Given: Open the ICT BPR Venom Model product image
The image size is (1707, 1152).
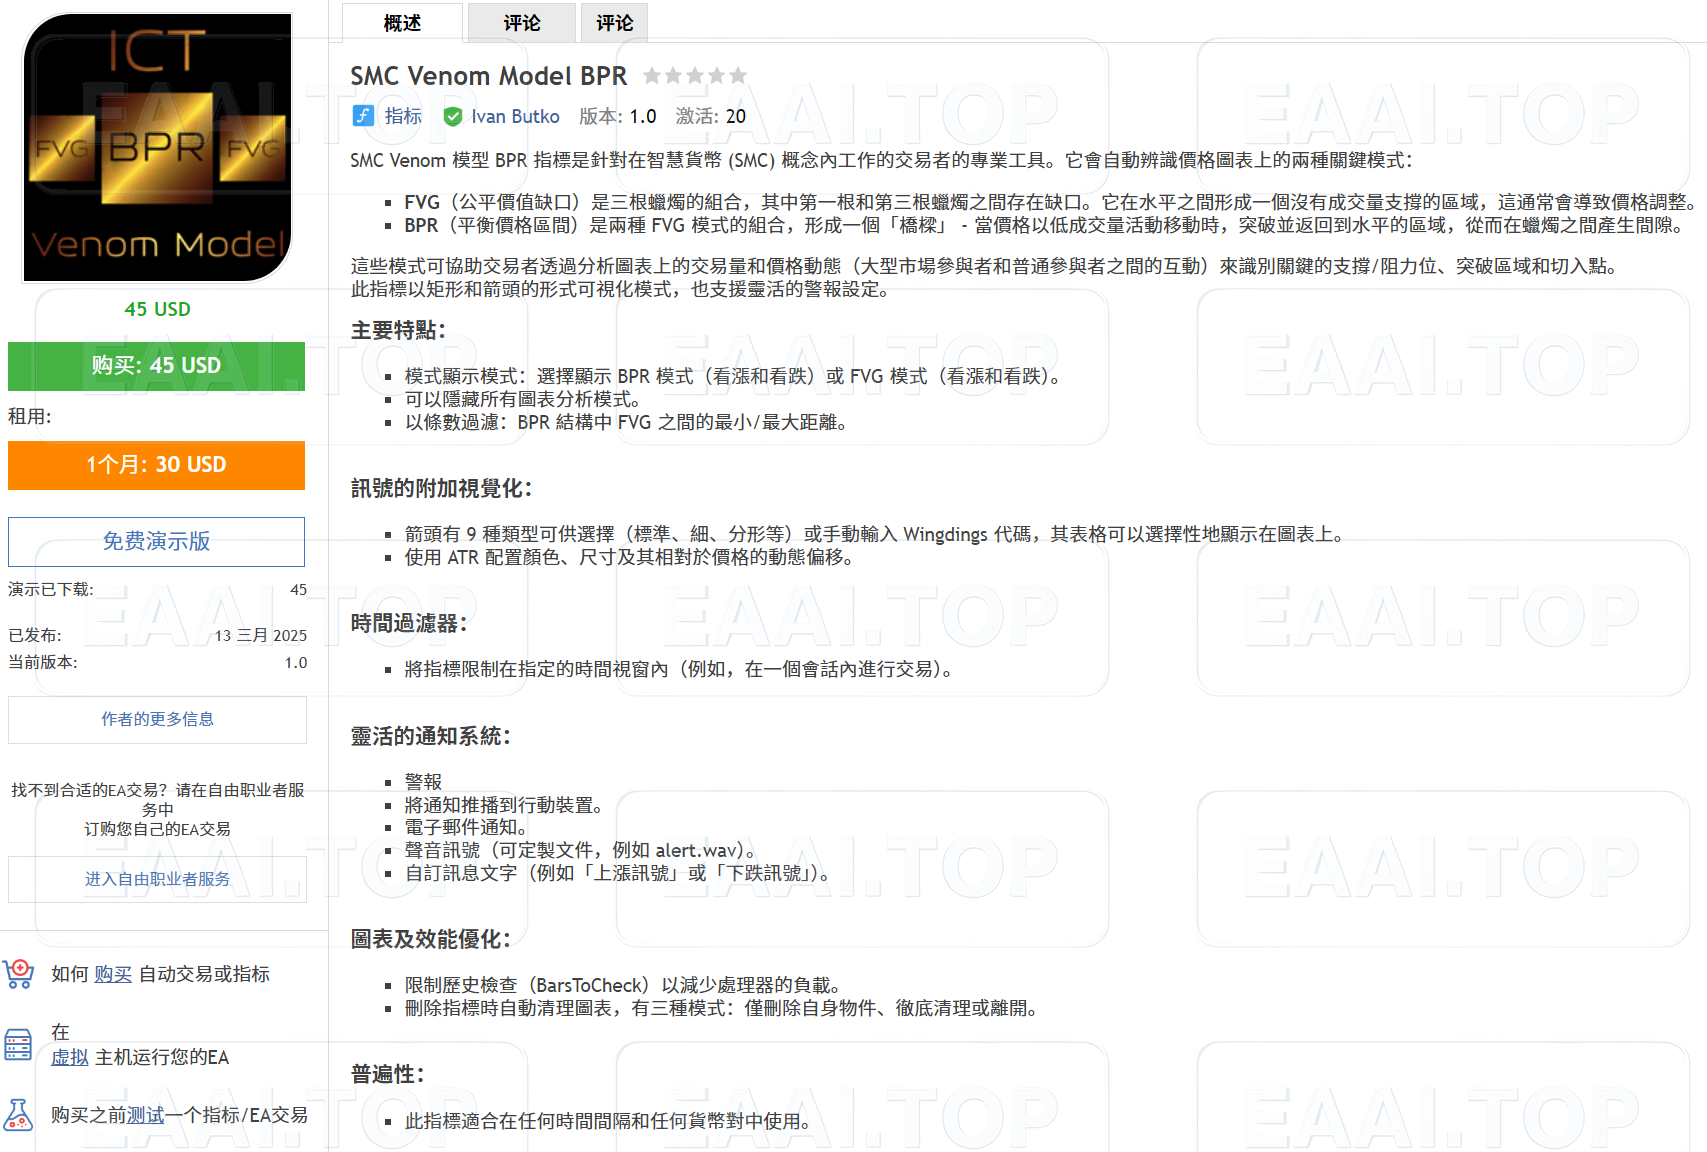Looking at the screenshot, I should [x=157, y=148].
